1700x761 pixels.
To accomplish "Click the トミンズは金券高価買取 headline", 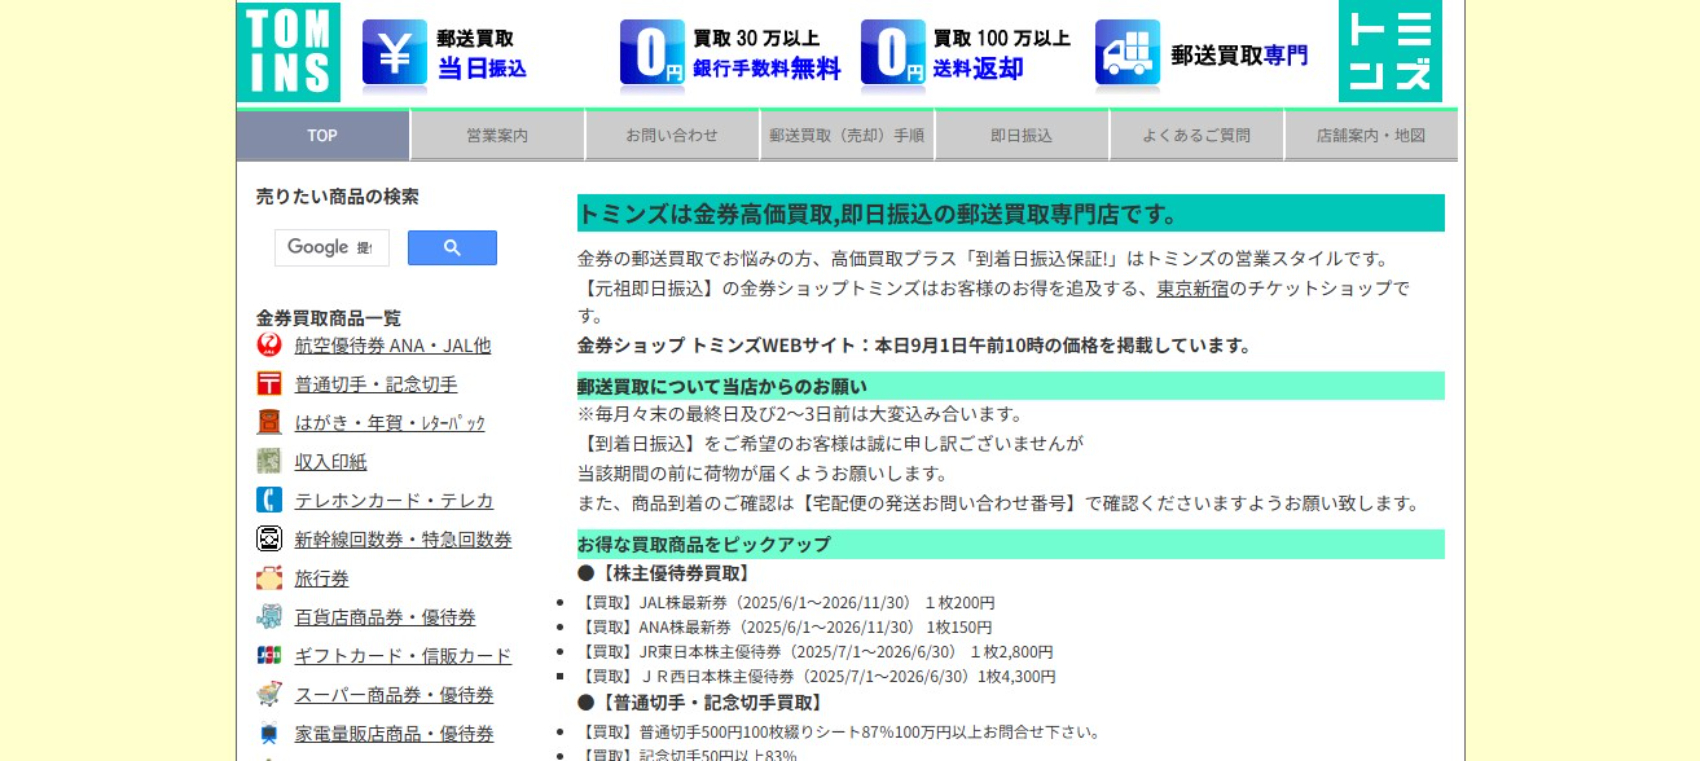I will 1011,213.
